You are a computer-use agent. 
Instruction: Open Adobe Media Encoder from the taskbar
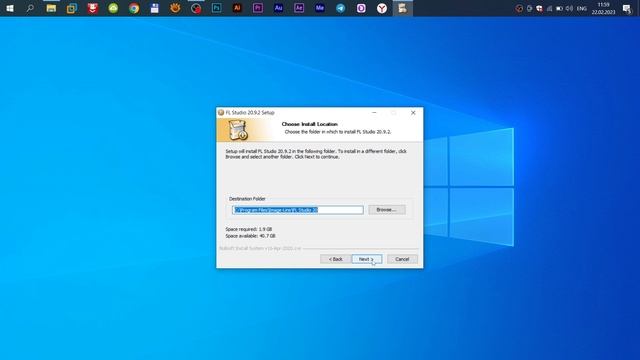[320, 8]
